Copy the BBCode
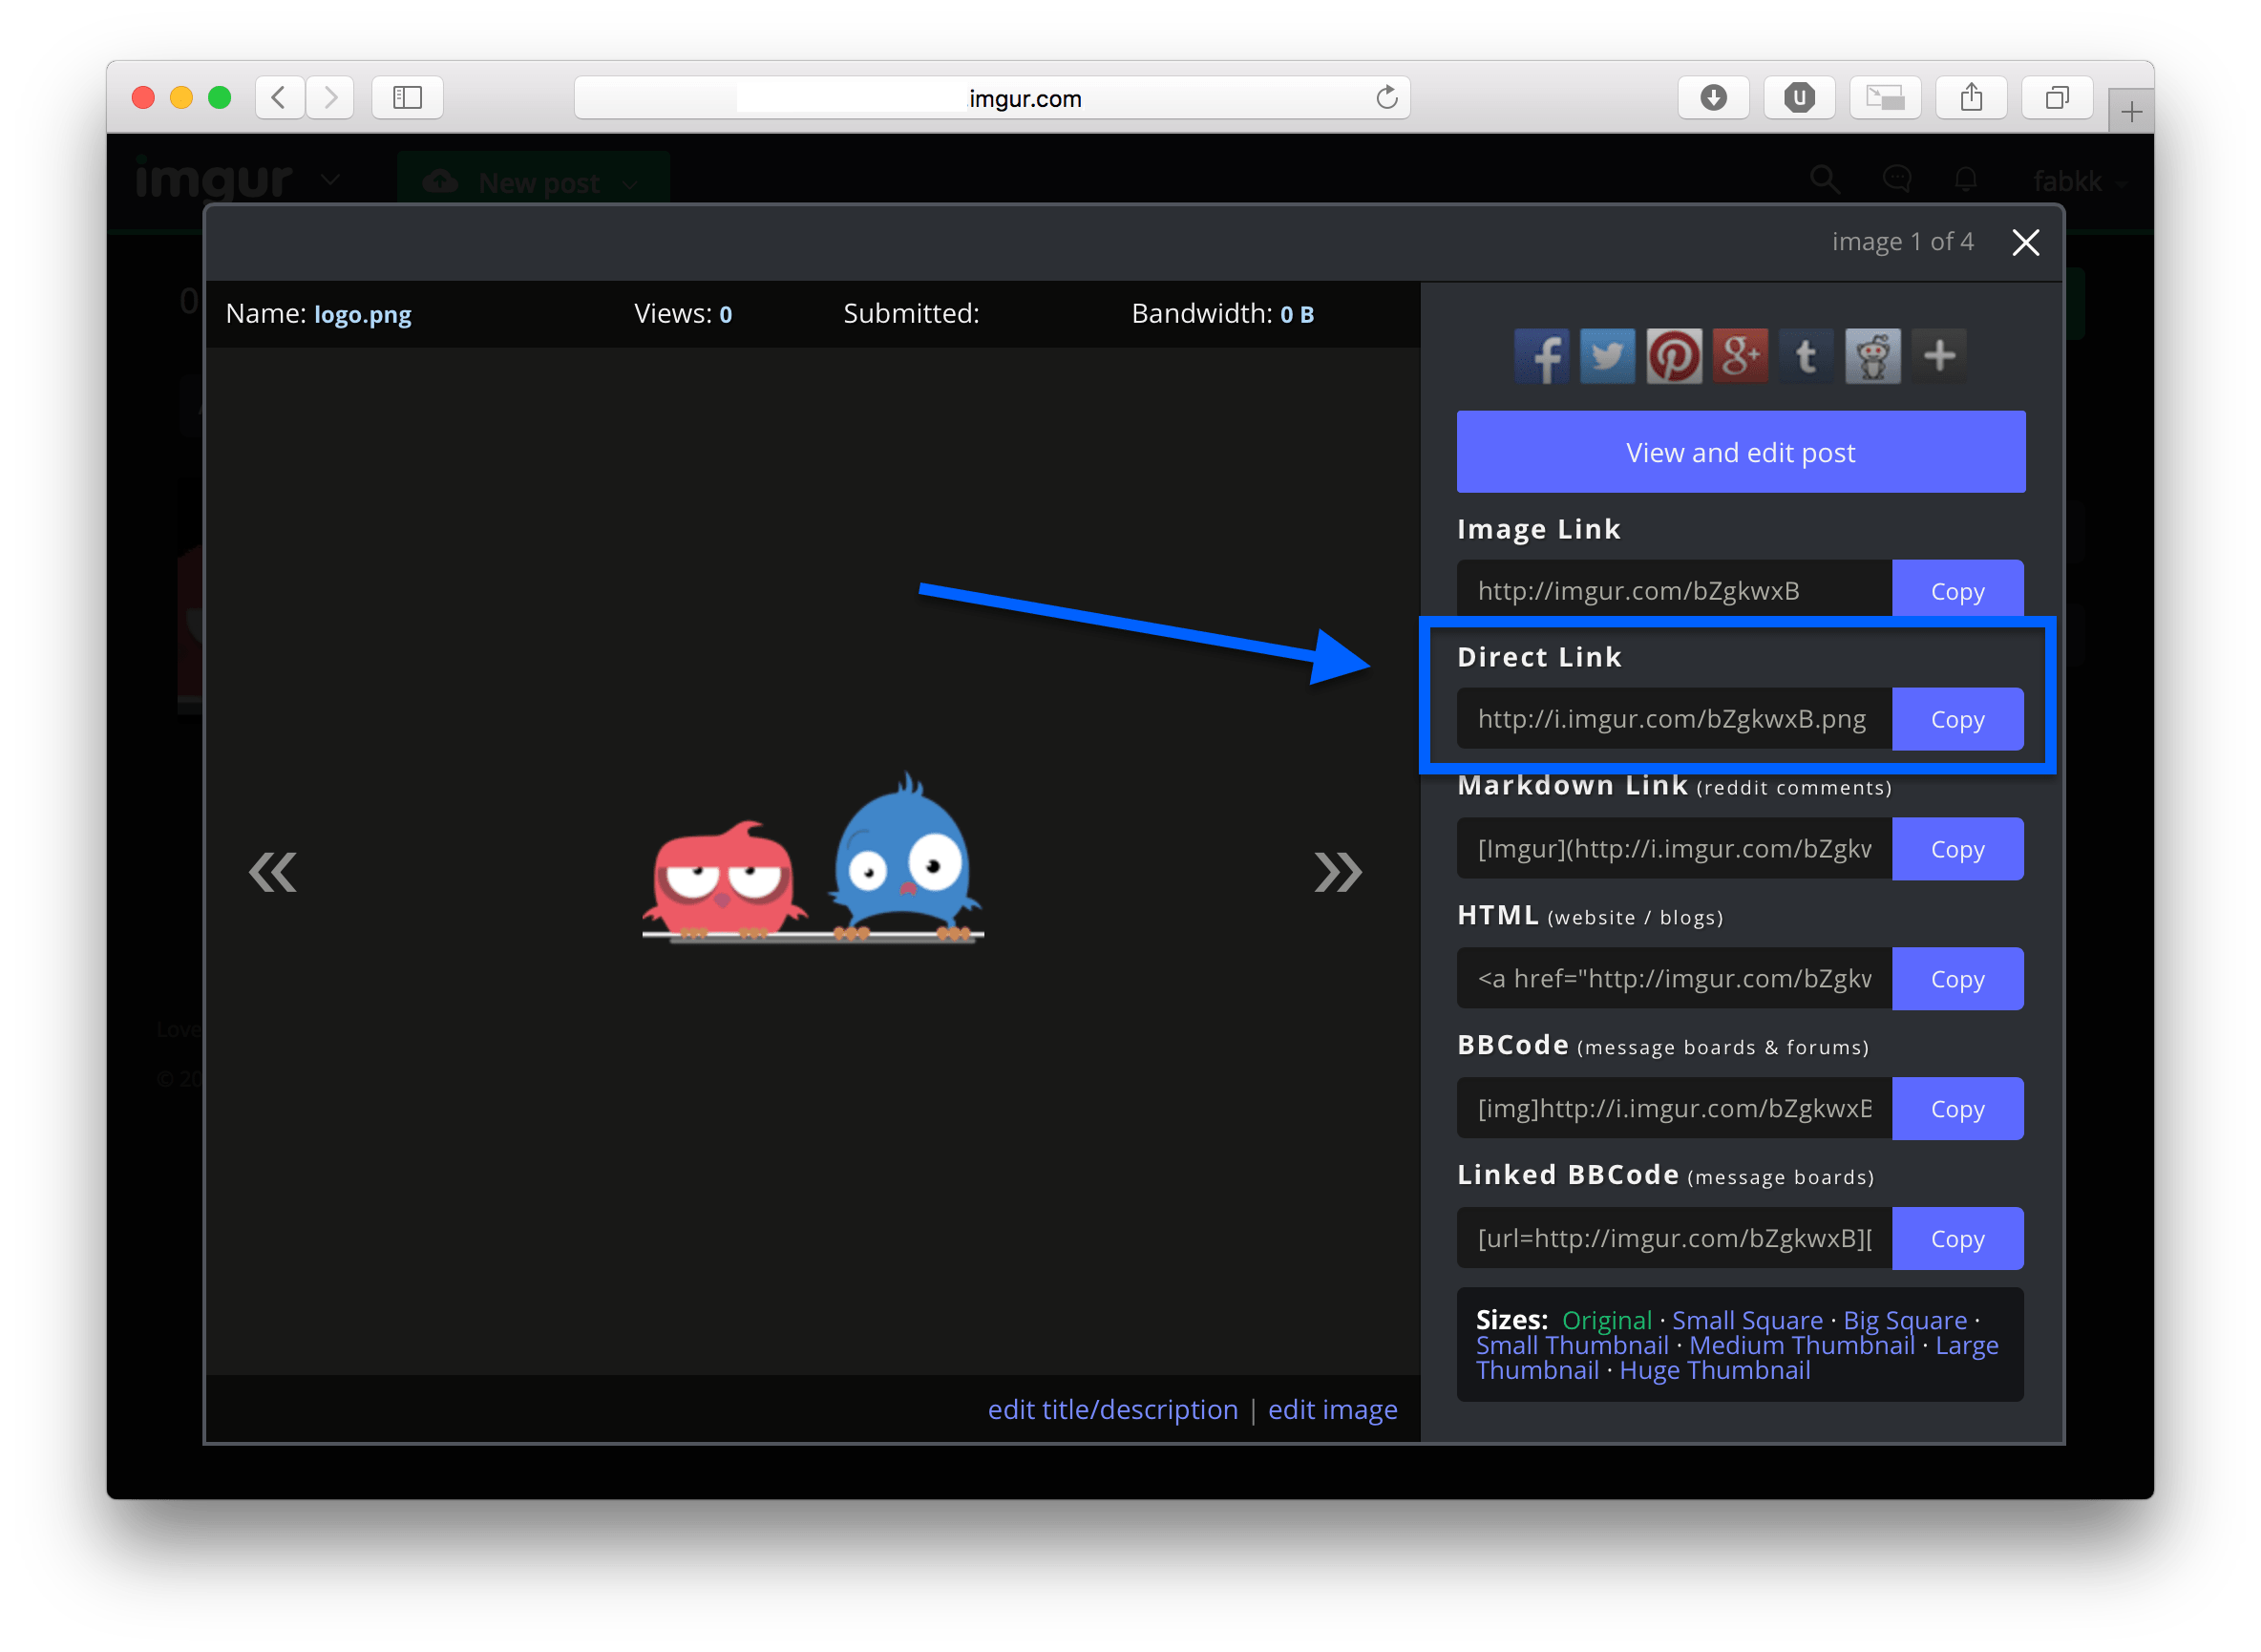 1957,1109
